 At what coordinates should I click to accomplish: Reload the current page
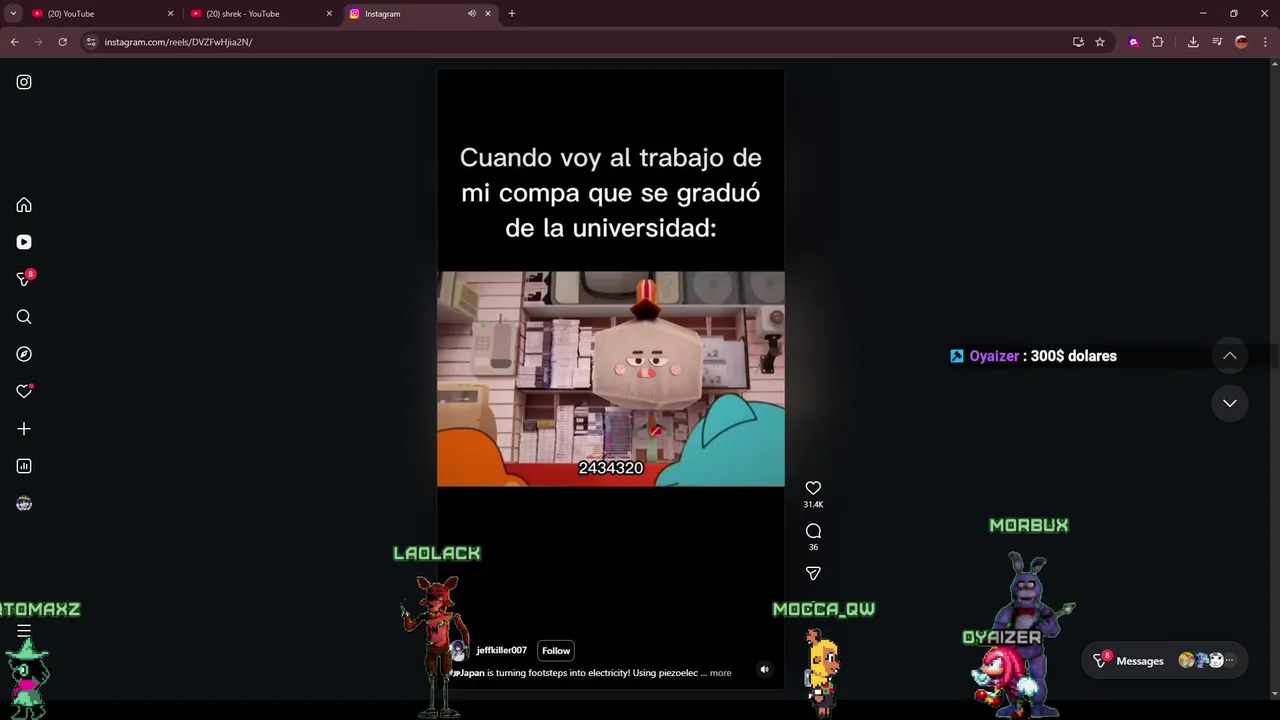pyautogui.click(x=62, y=42)
